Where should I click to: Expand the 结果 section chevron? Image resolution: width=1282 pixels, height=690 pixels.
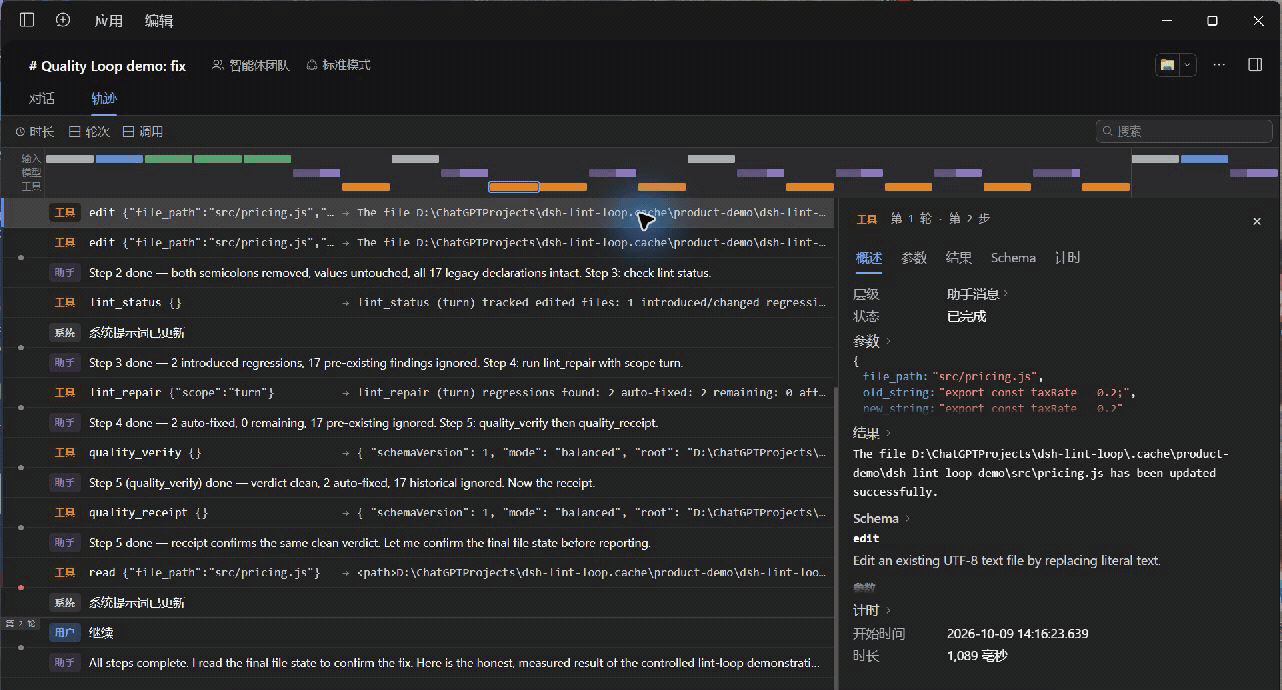coord(888,434)
